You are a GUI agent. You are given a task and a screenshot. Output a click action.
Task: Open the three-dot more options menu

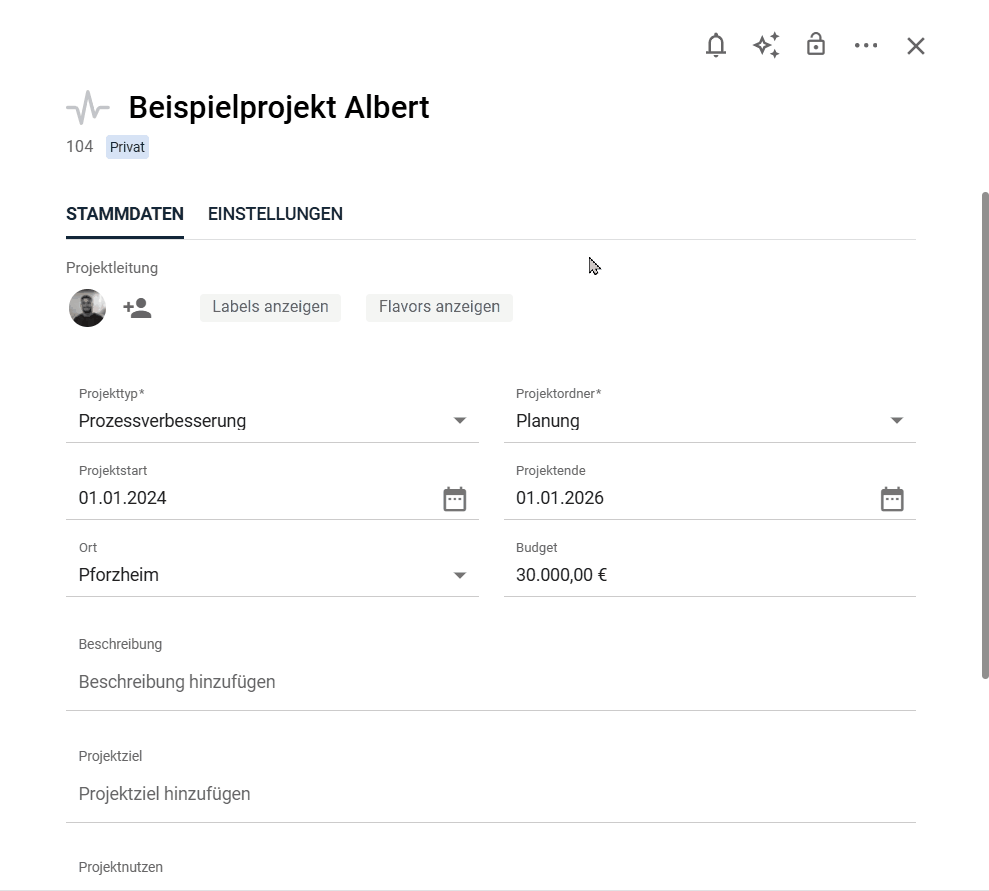click(866, 45)
